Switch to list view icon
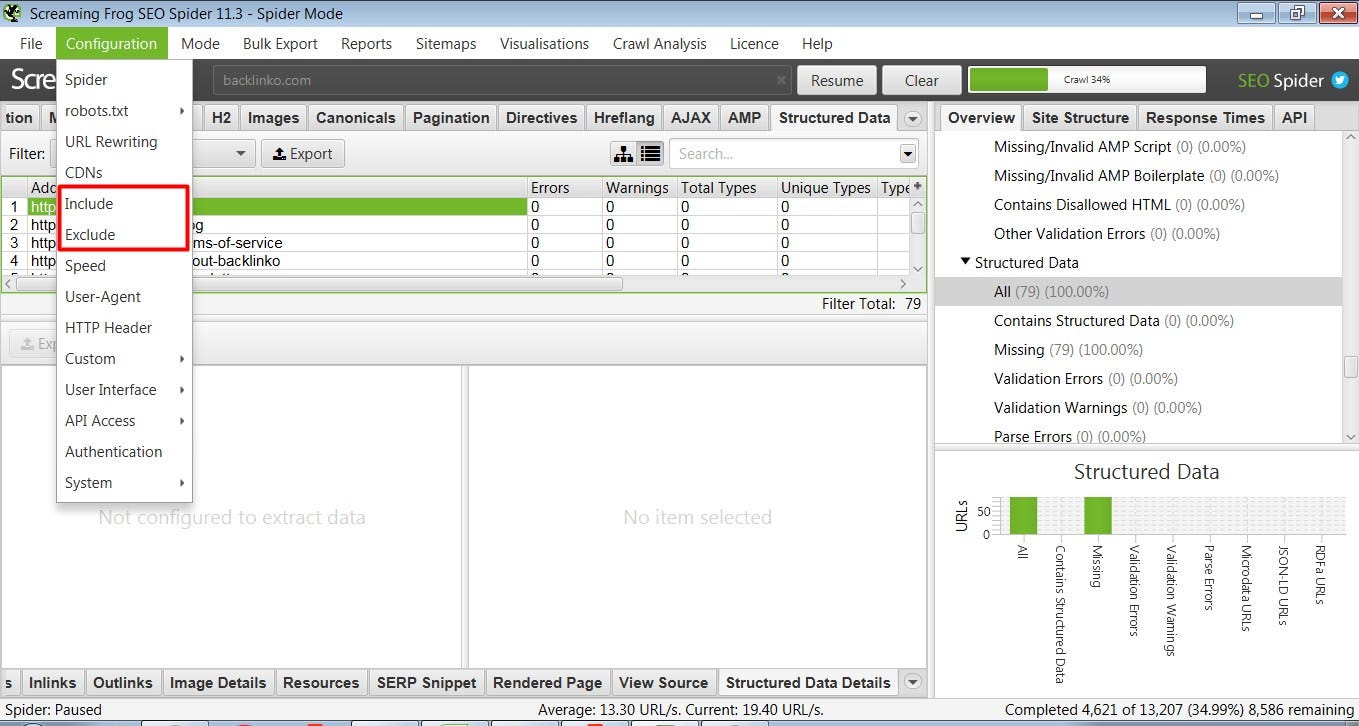The width and height of the screenshot is (1359, 726). (651, 154)
